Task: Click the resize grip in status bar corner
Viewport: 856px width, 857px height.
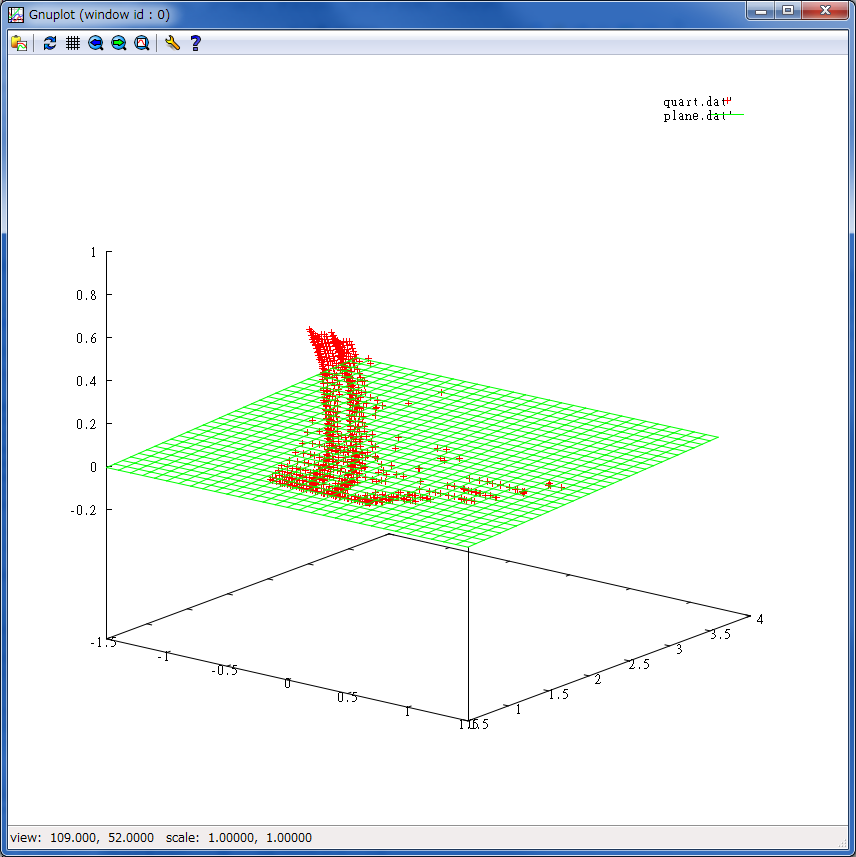Action: [842, 842]
